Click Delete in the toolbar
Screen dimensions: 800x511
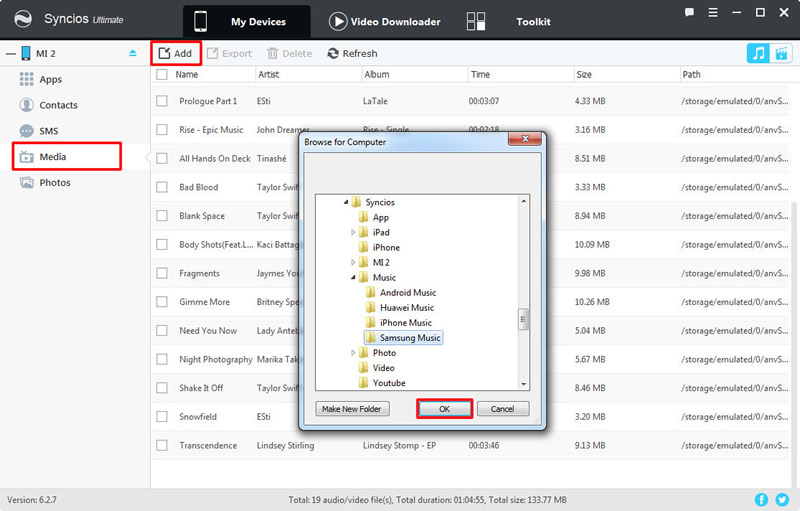[289, 53]
